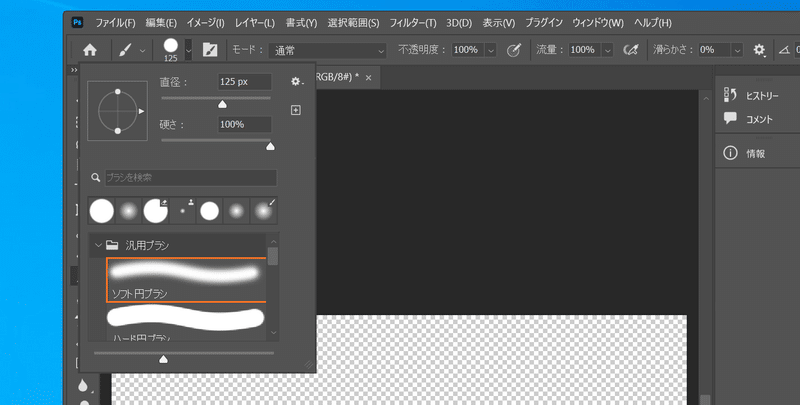Open the イメージ(I) menu
The width and height of the screenshot is (800, 405).
[x=205, y=23]
